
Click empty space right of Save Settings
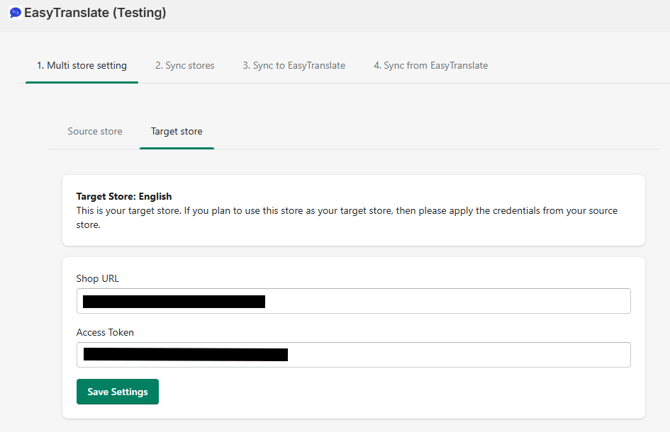click(400, 392)
